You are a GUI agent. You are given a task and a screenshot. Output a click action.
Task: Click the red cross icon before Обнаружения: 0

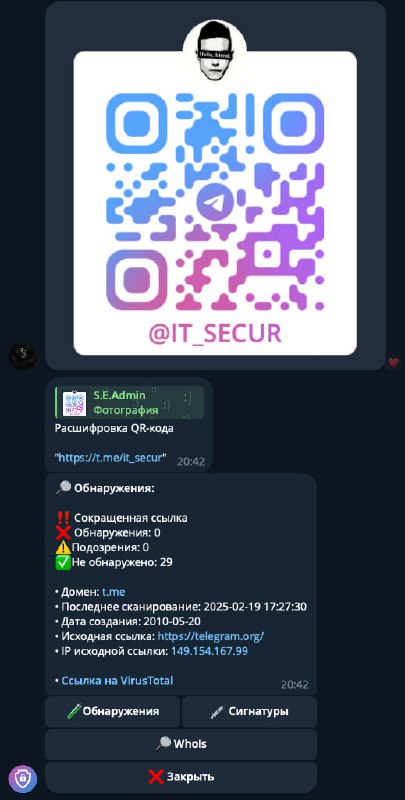(63, 533)
